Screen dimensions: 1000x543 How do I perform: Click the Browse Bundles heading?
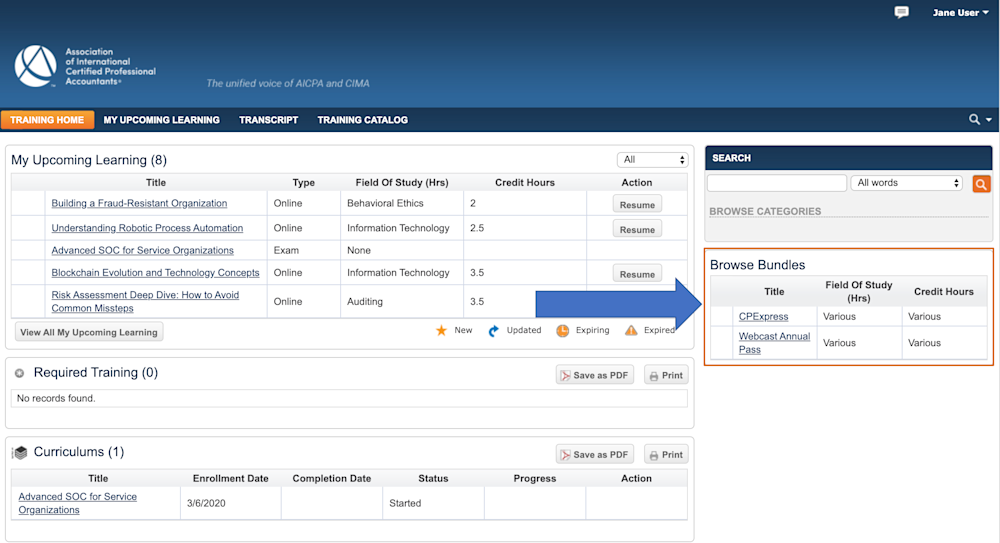click(758, 265)
